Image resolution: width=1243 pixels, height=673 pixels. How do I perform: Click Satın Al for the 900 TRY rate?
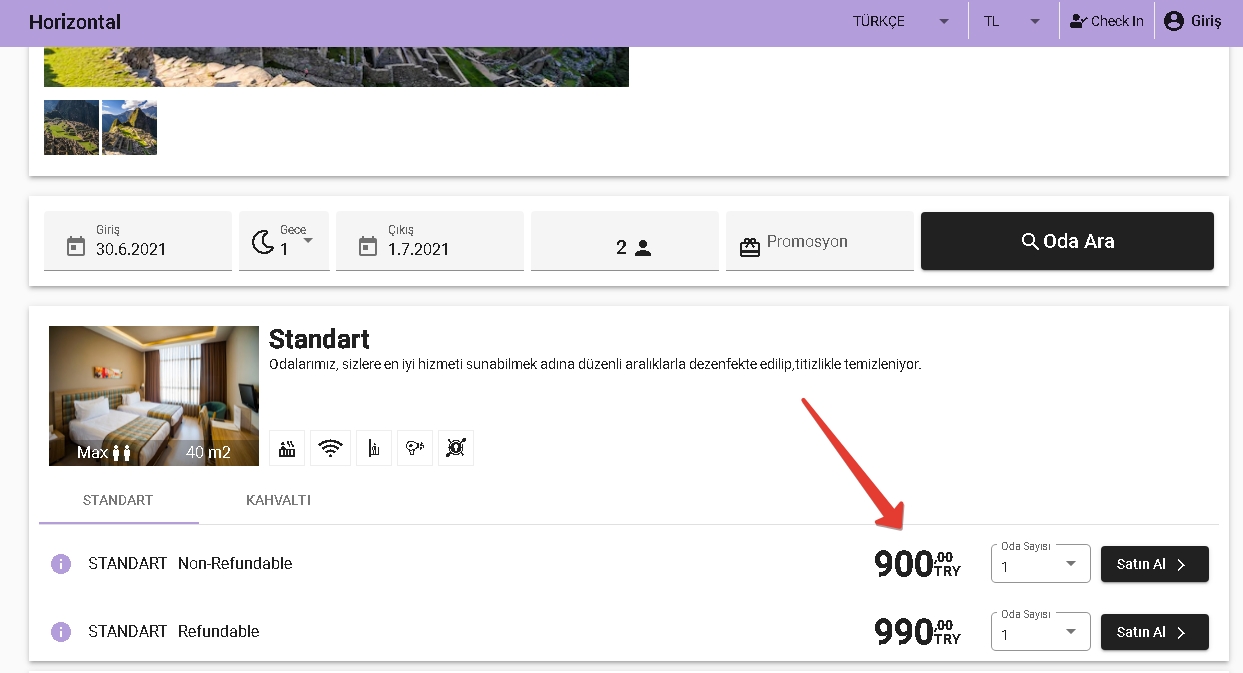pos(1154,564)
